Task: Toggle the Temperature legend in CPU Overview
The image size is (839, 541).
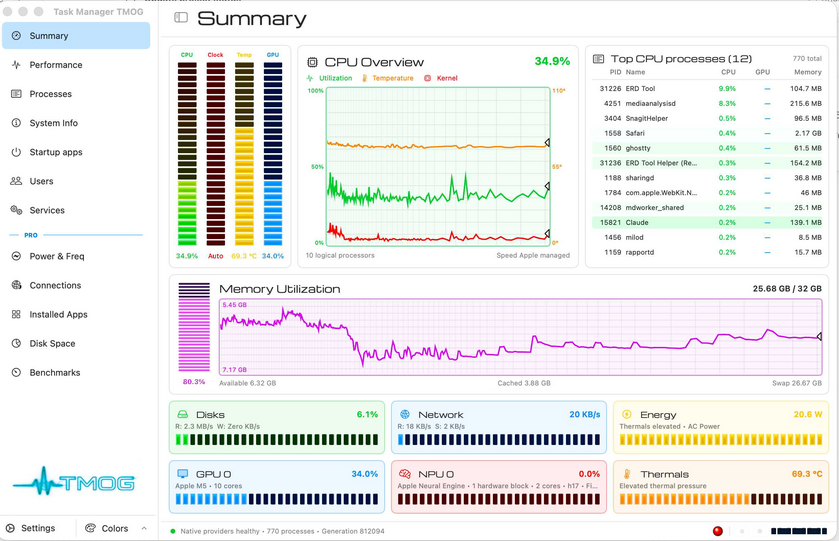Action: (387, 78)
